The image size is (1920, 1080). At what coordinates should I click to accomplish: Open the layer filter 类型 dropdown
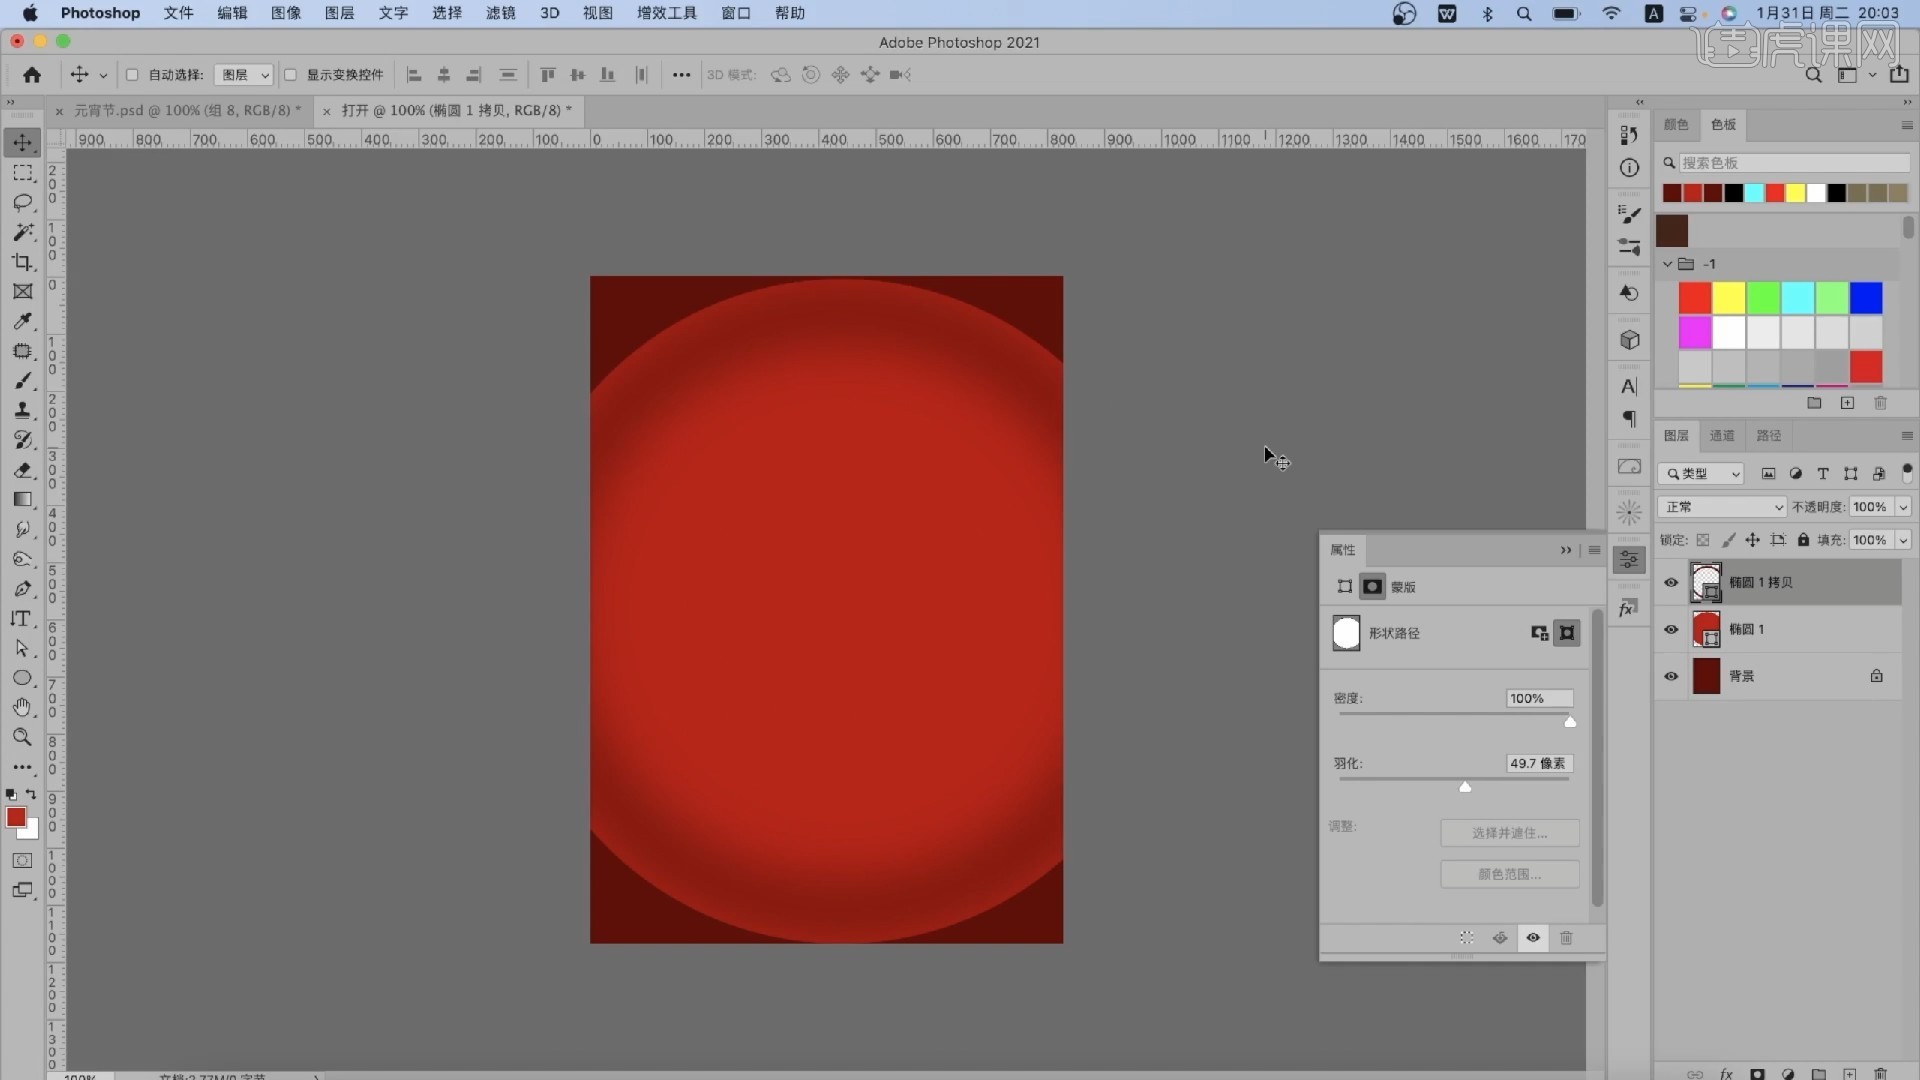pyautogui.click(x=1701, y=474)
